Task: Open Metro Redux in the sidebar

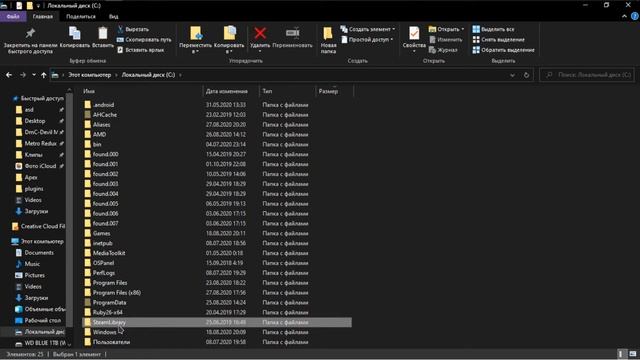Action: [40, 143]
